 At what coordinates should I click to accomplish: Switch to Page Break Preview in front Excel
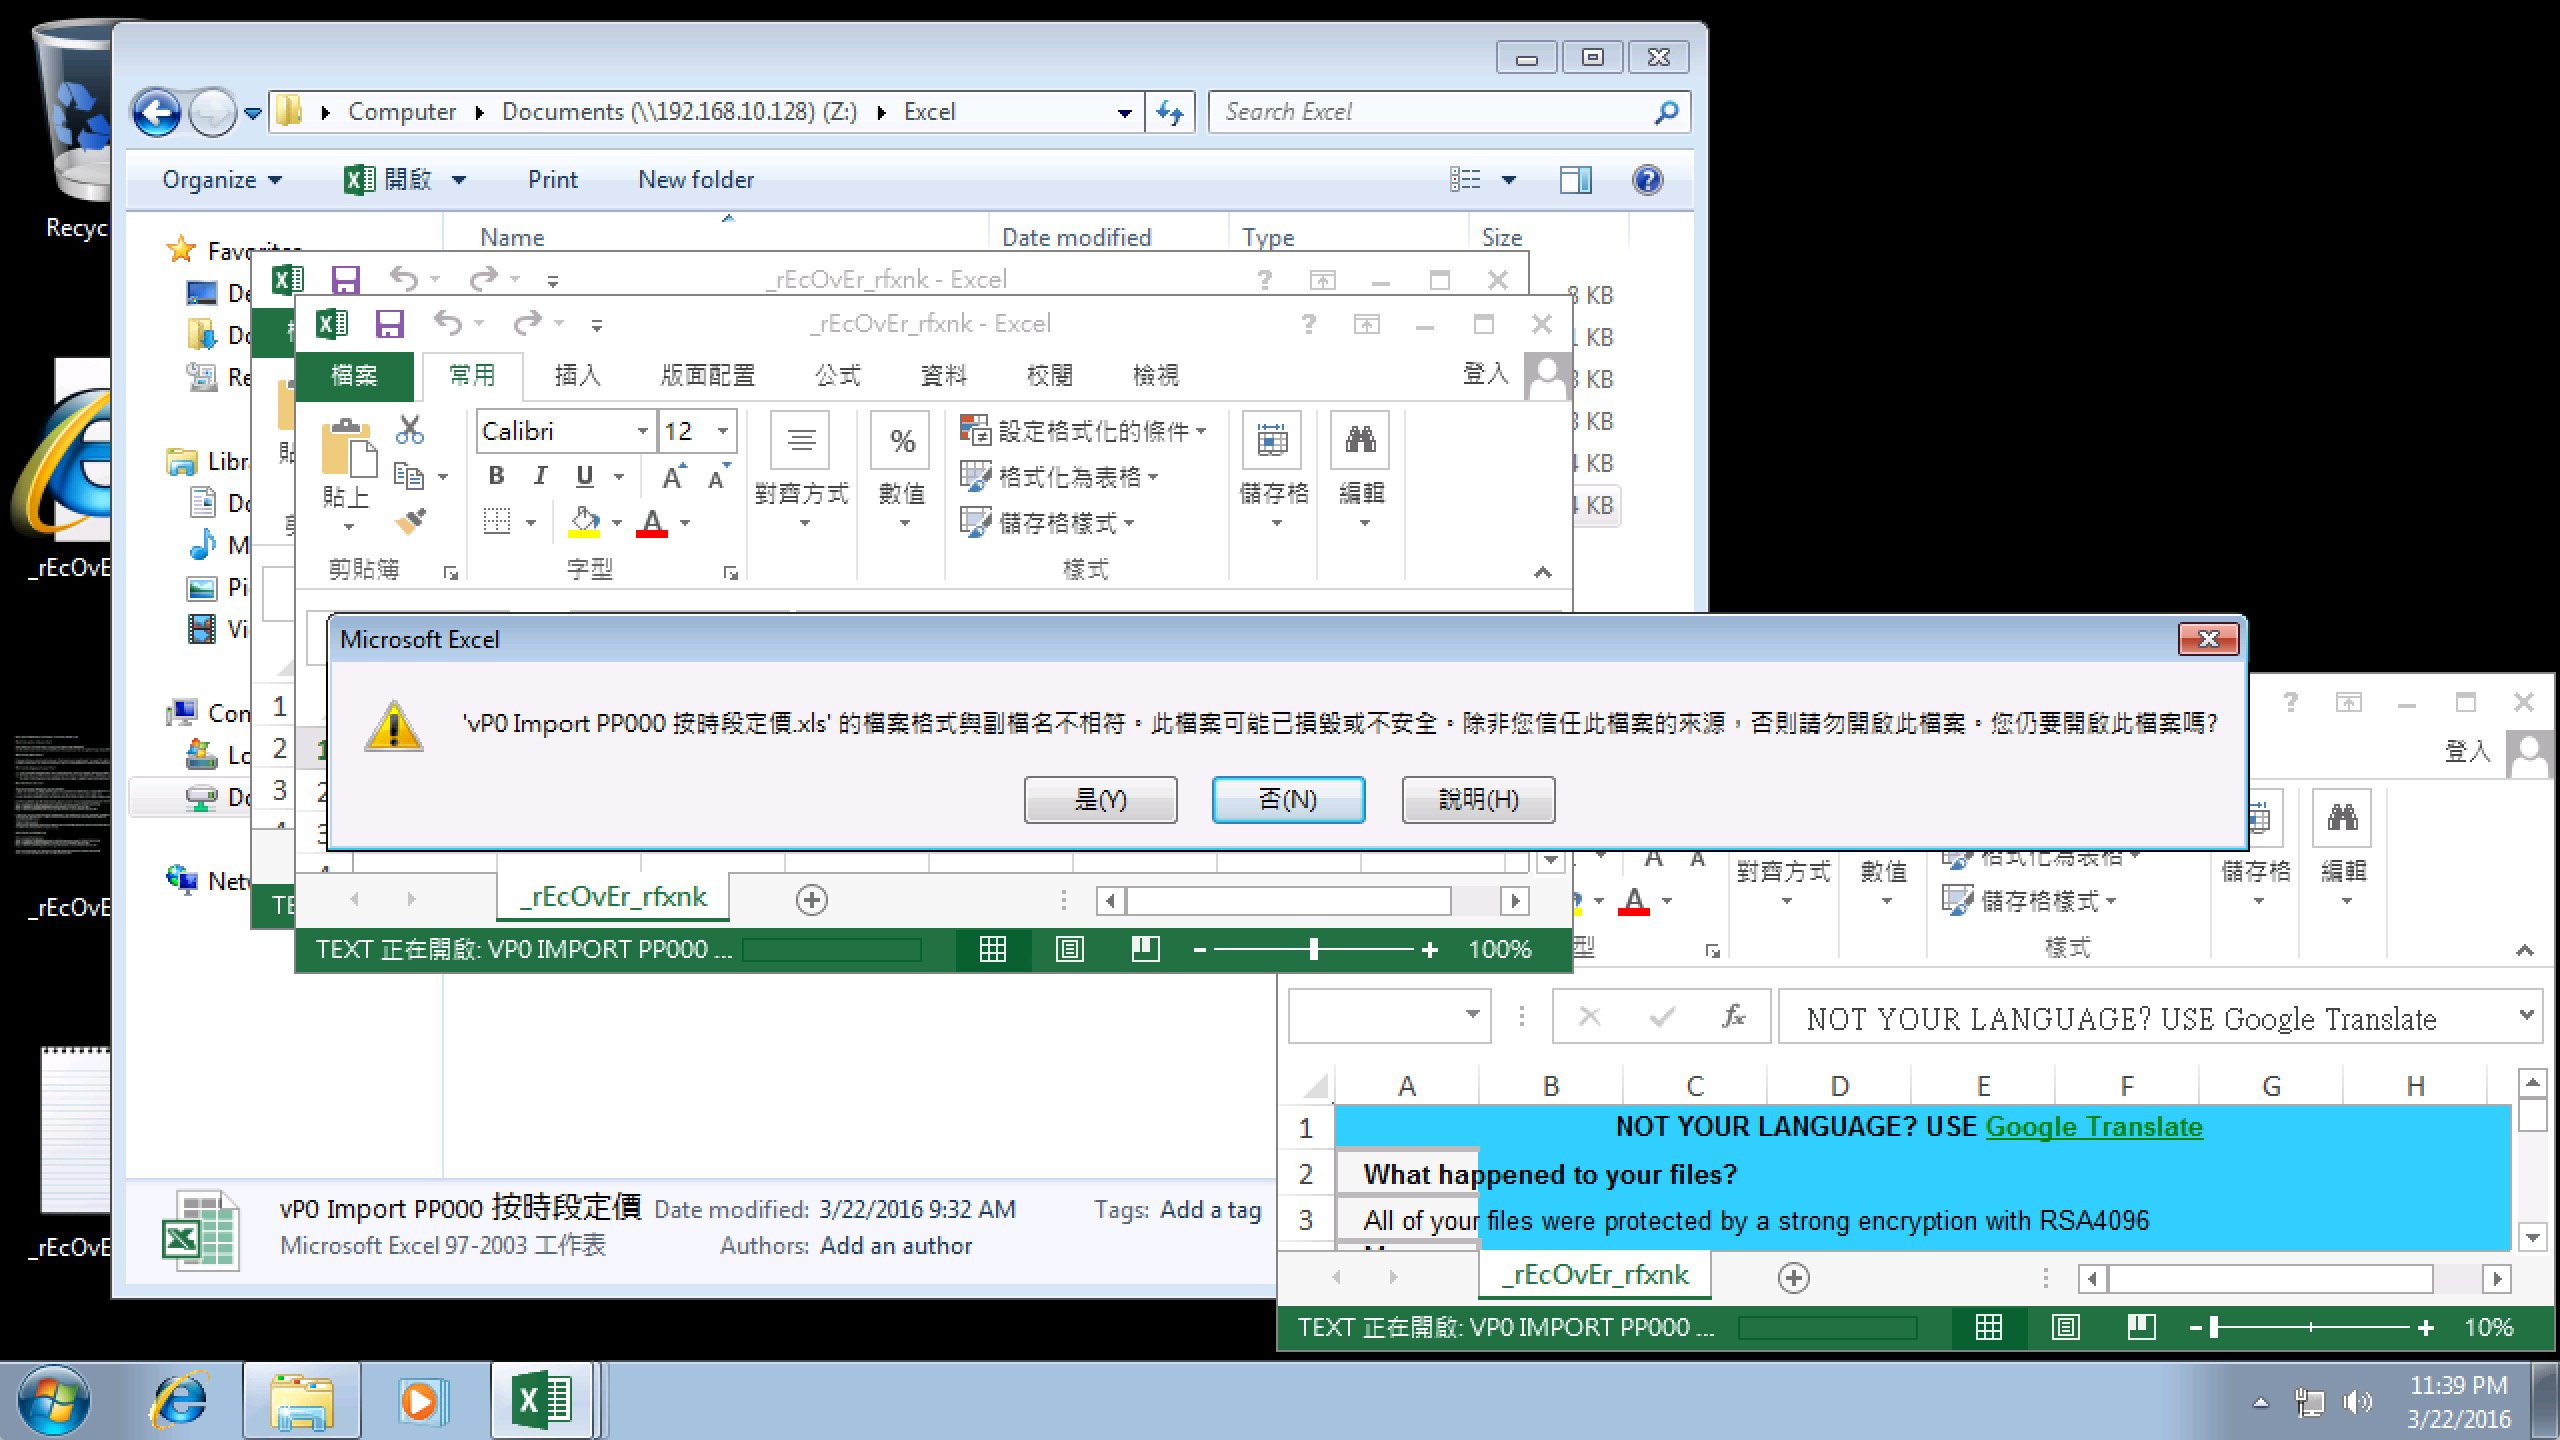coord(1145,949)
